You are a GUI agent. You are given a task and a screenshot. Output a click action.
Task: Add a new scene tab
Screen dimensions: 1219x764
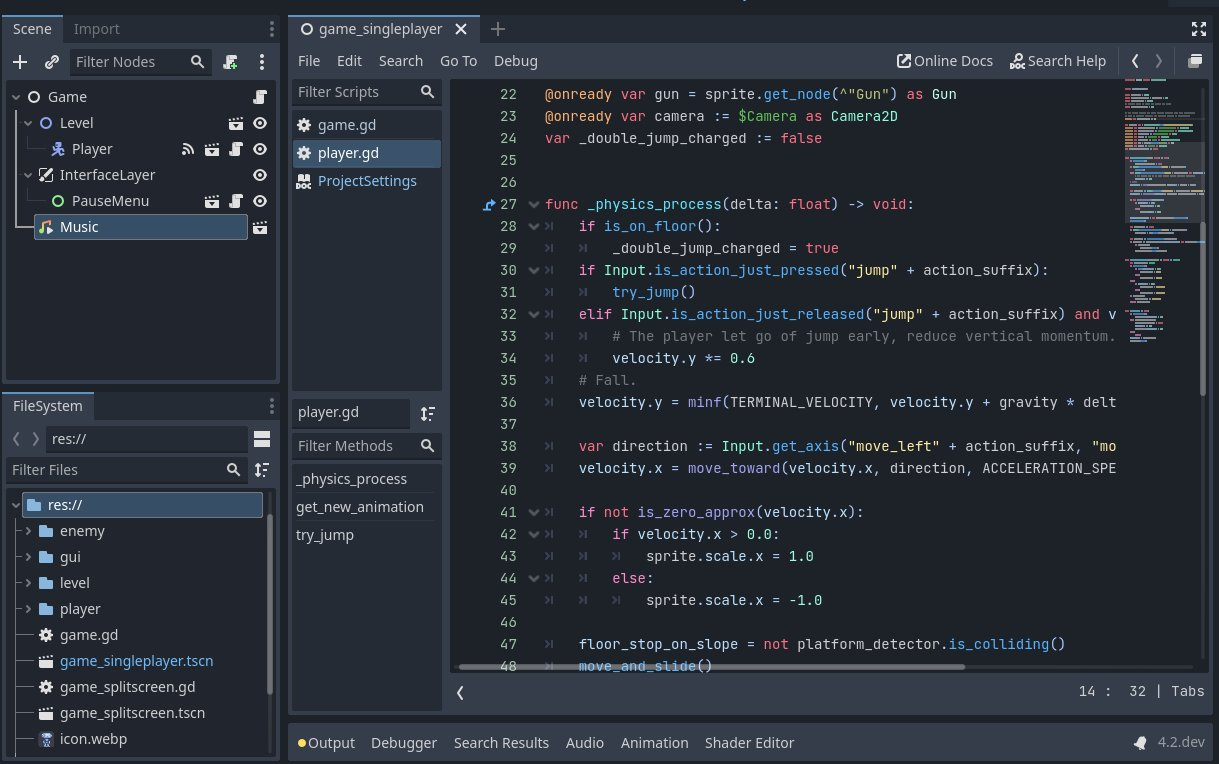[498, 29]
